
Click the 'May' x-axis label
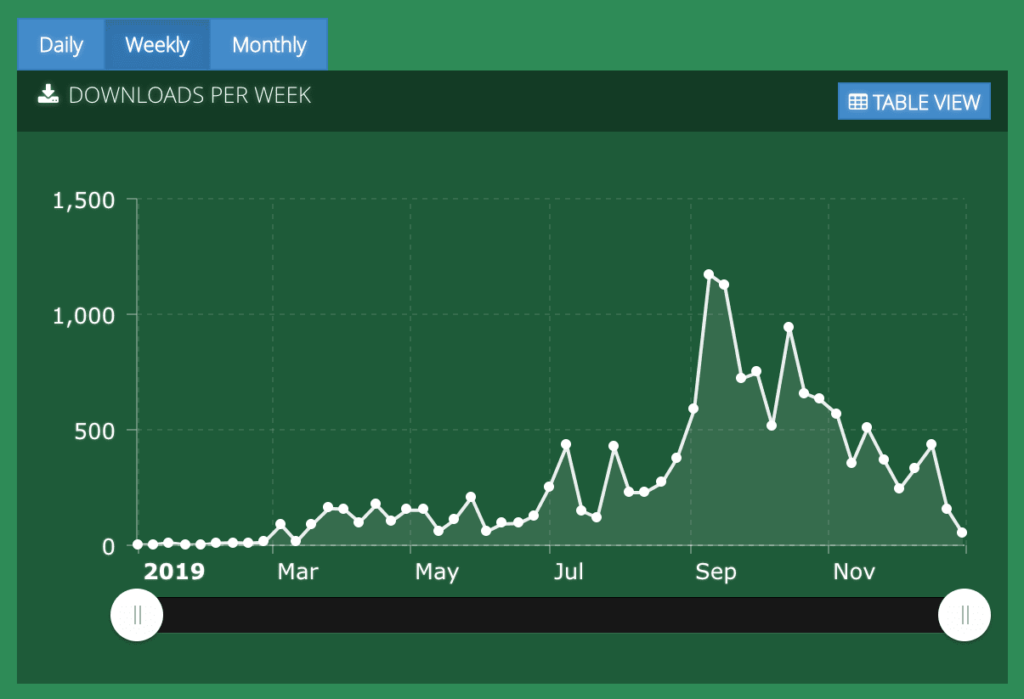click(437, 572)
